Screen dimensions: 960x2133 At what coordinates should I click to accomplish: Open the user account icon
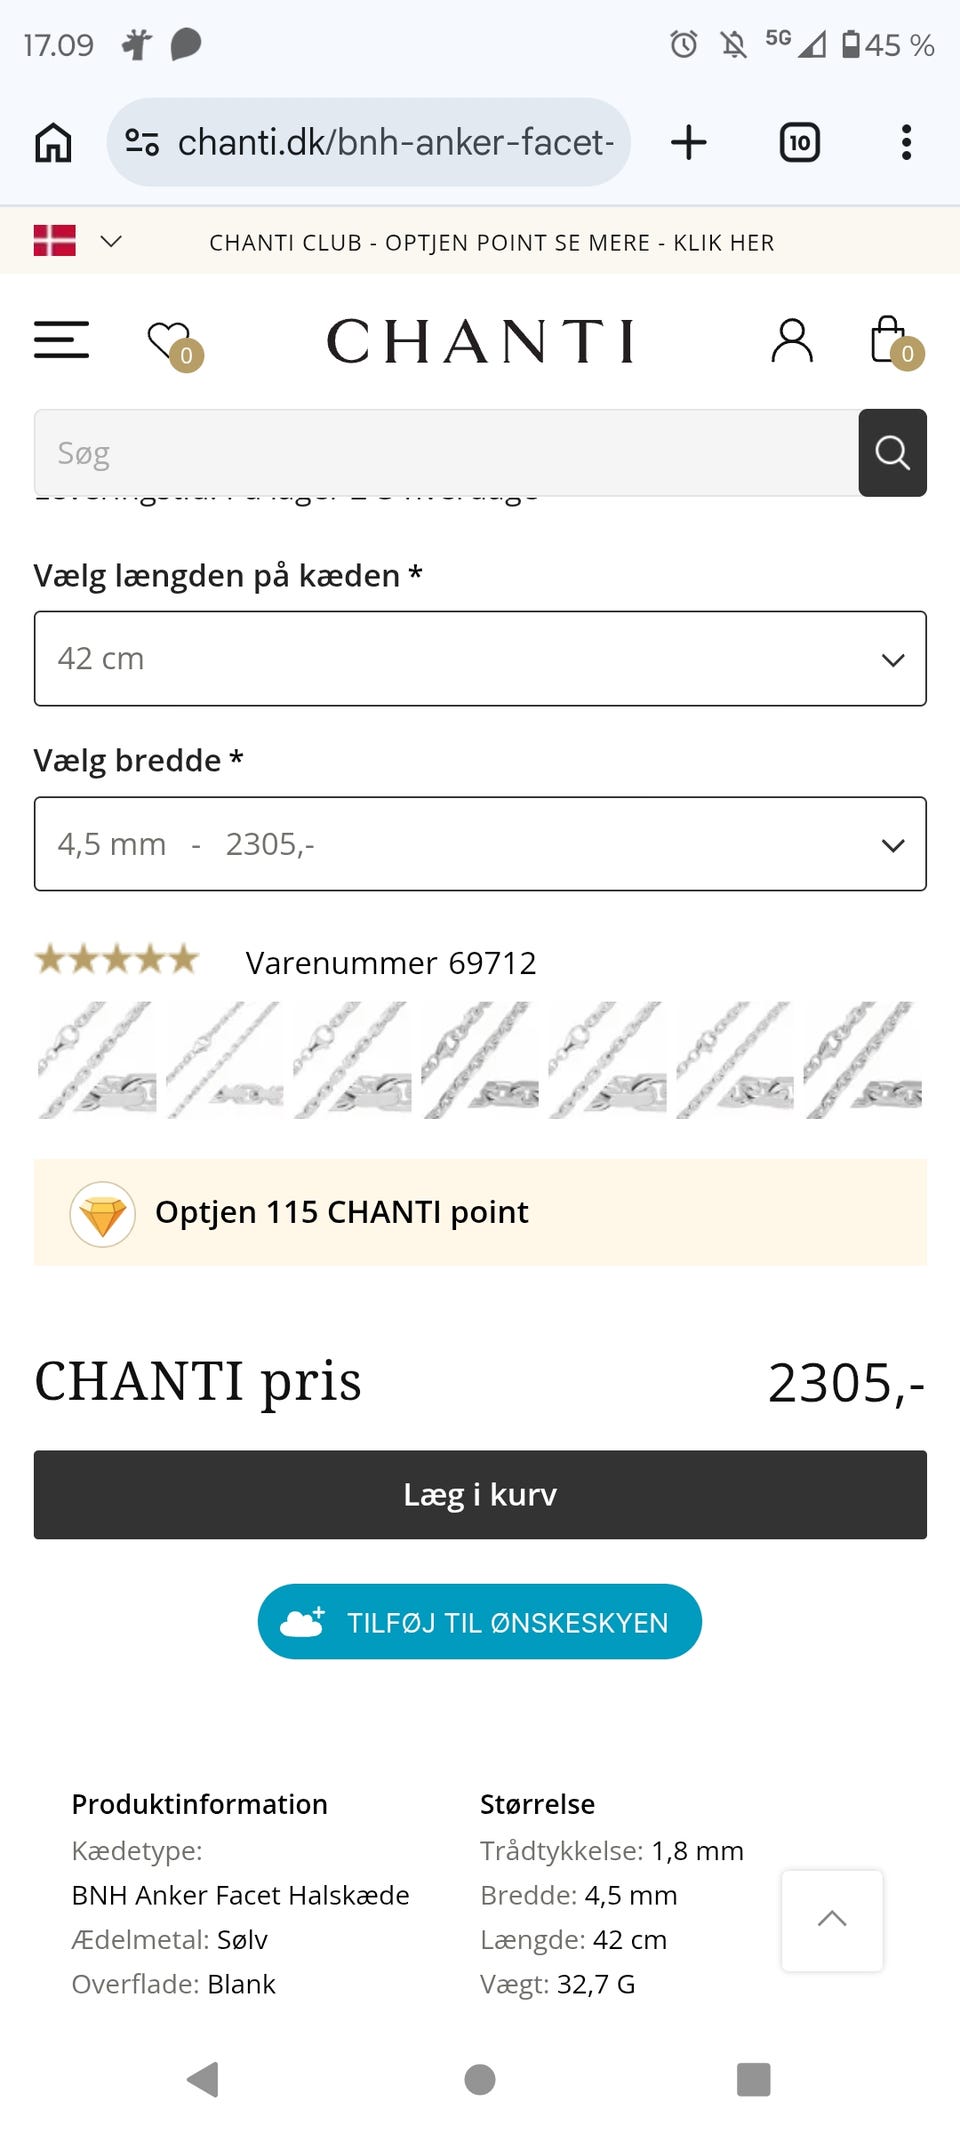pyautogui.click(x=791, y=341)
